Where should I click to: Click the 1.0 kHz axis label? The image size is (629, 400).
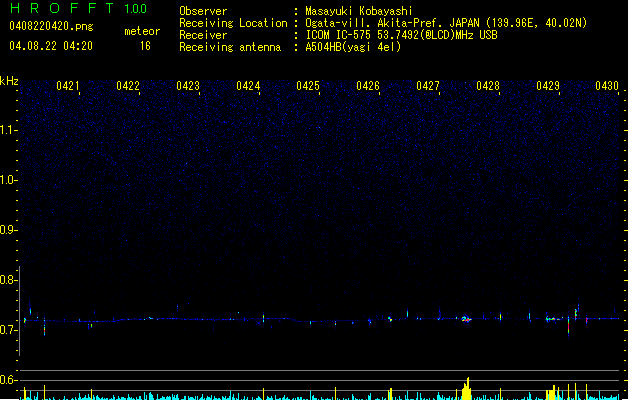(x=8, y=180)
